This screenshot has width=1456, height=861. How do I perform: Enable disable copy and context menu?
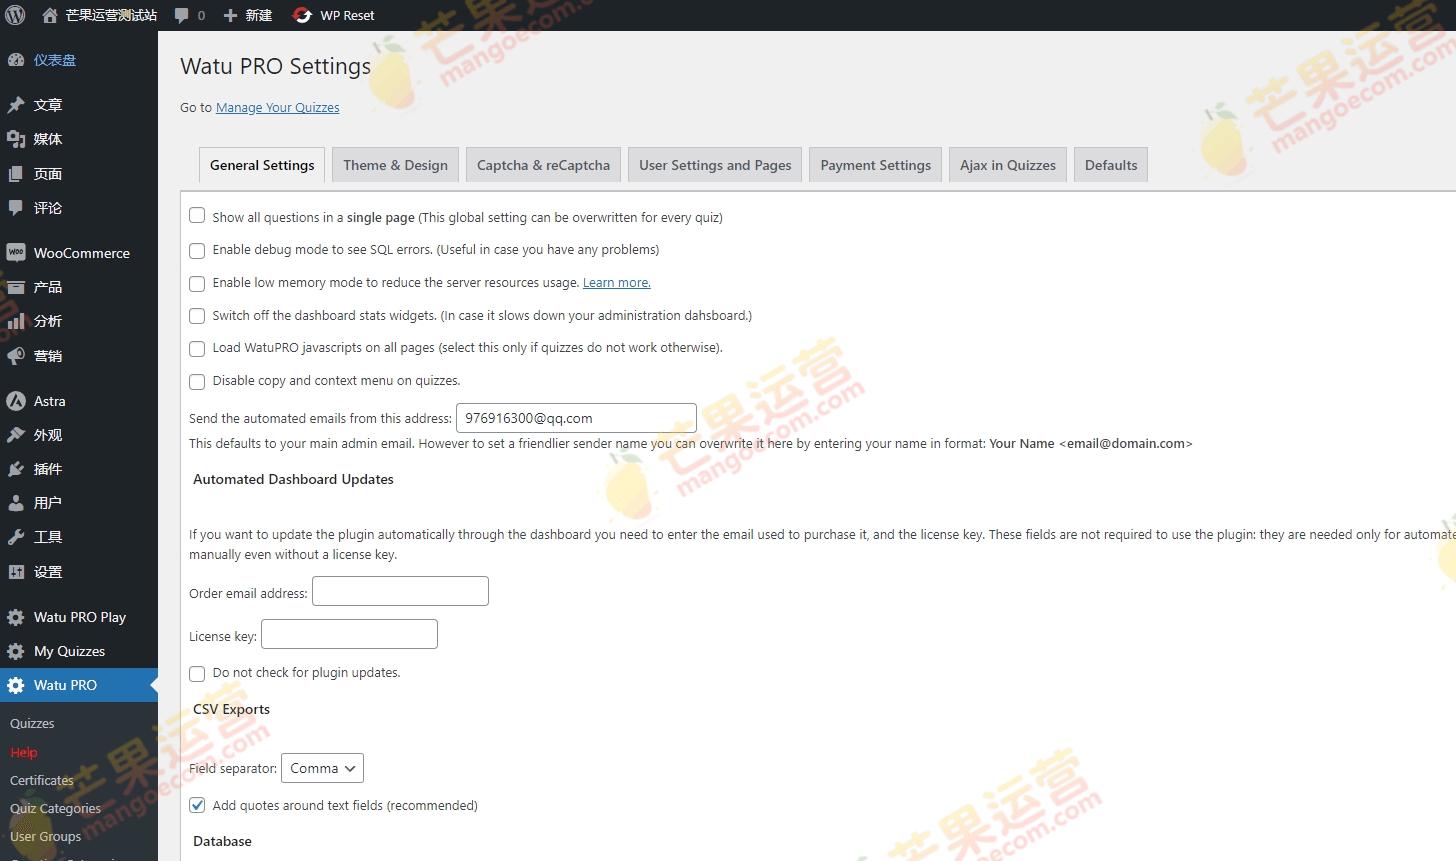[197, 381]
